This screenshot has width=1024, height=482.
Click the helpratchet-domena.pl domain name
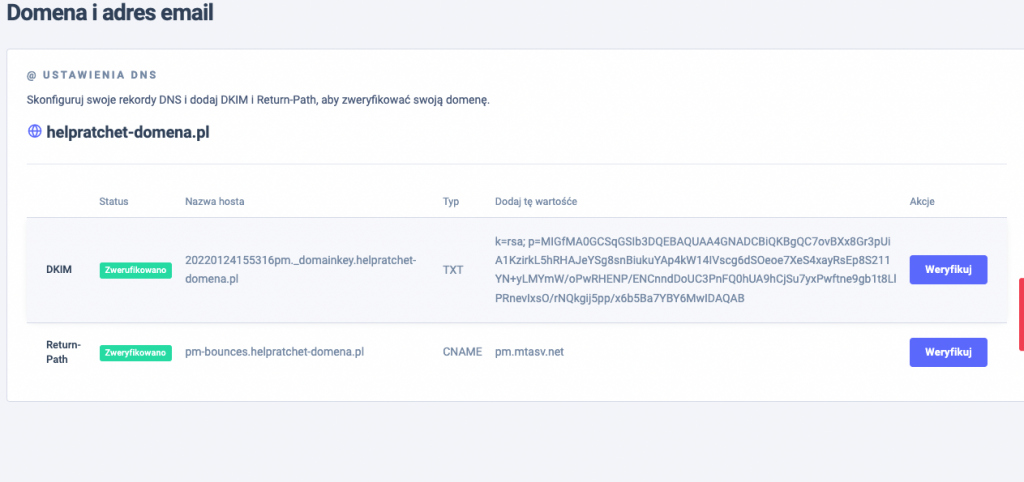[128, 131]
